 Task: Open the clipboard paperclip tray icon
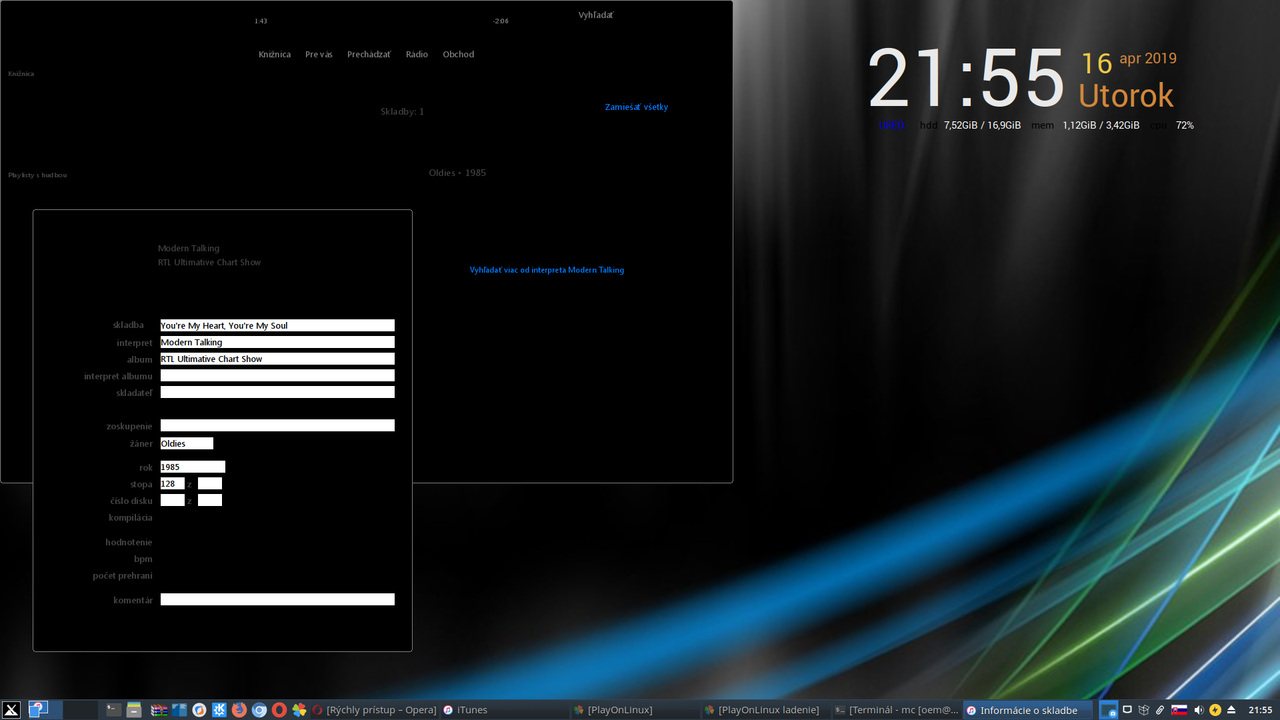coord(1160,710)
